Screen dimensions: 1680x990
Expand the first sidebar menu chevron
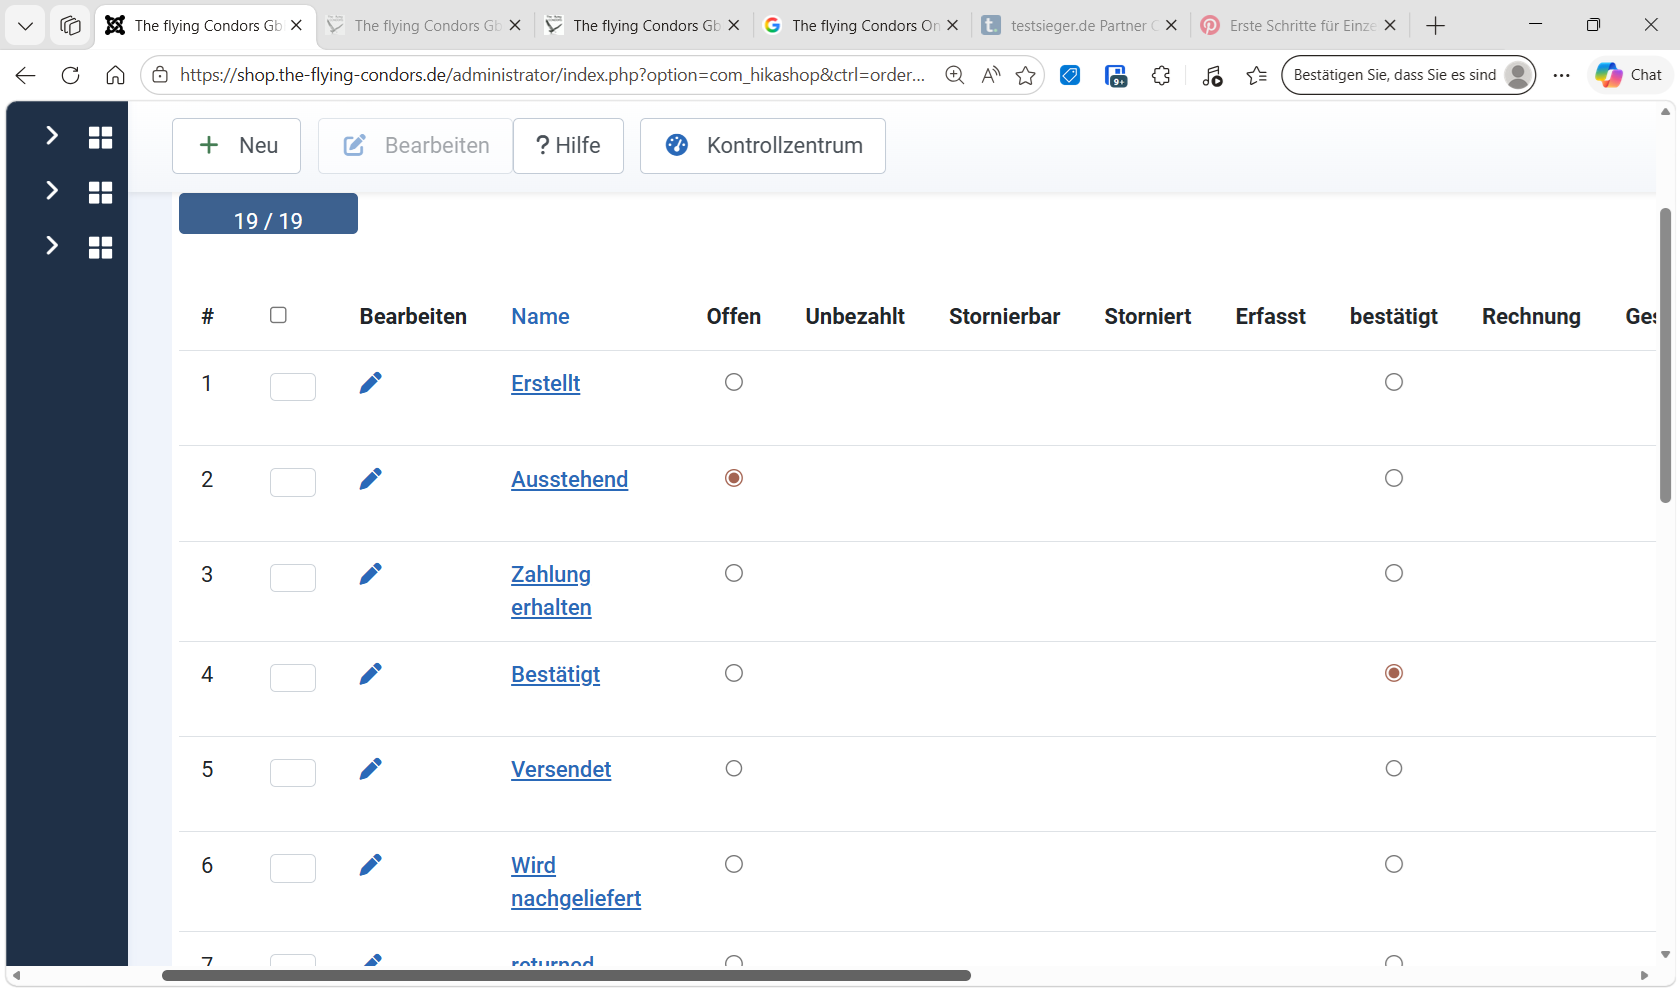[x=52, y=136]
